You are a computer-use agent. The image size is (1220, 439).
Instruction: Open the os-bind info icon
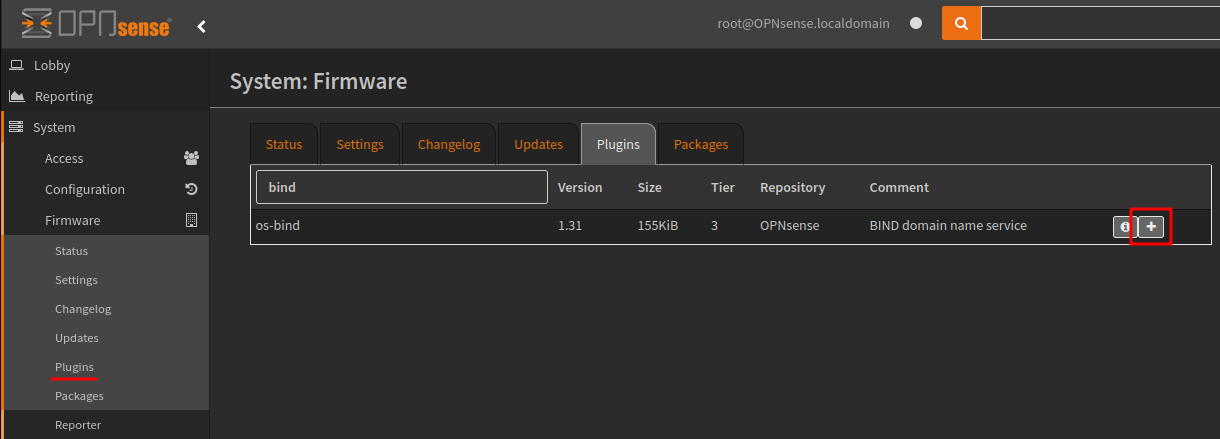point(1125,227)
